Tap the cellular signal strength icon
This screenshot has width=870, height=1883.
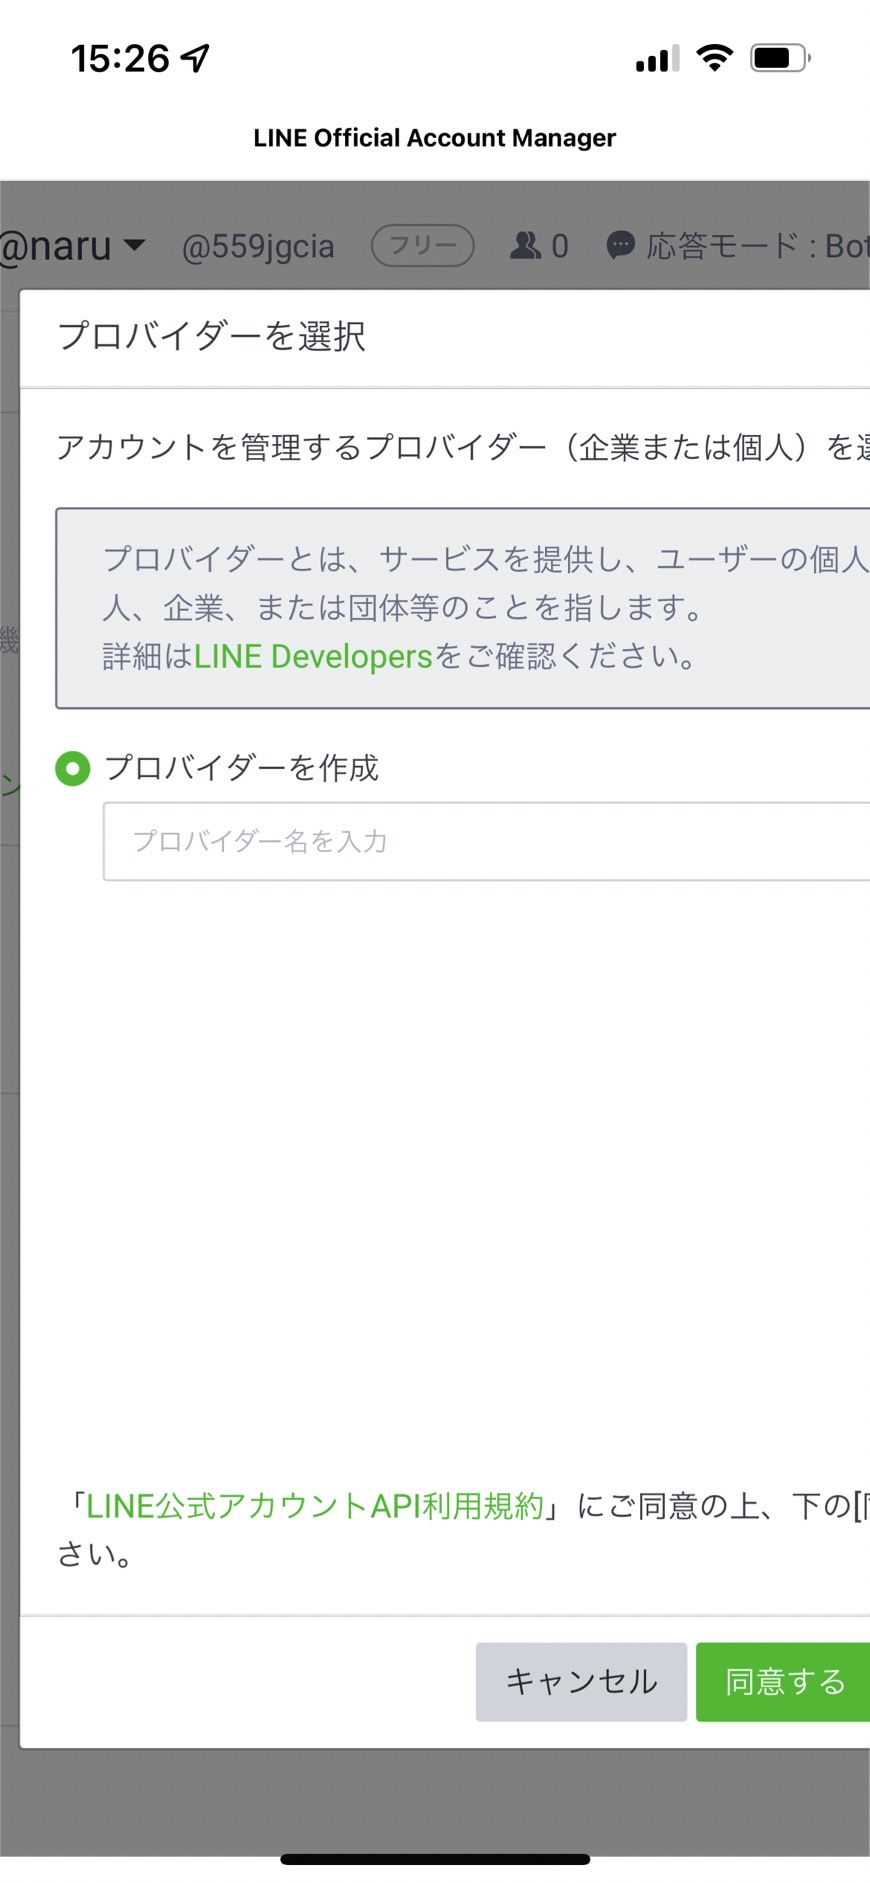[657, 59]
